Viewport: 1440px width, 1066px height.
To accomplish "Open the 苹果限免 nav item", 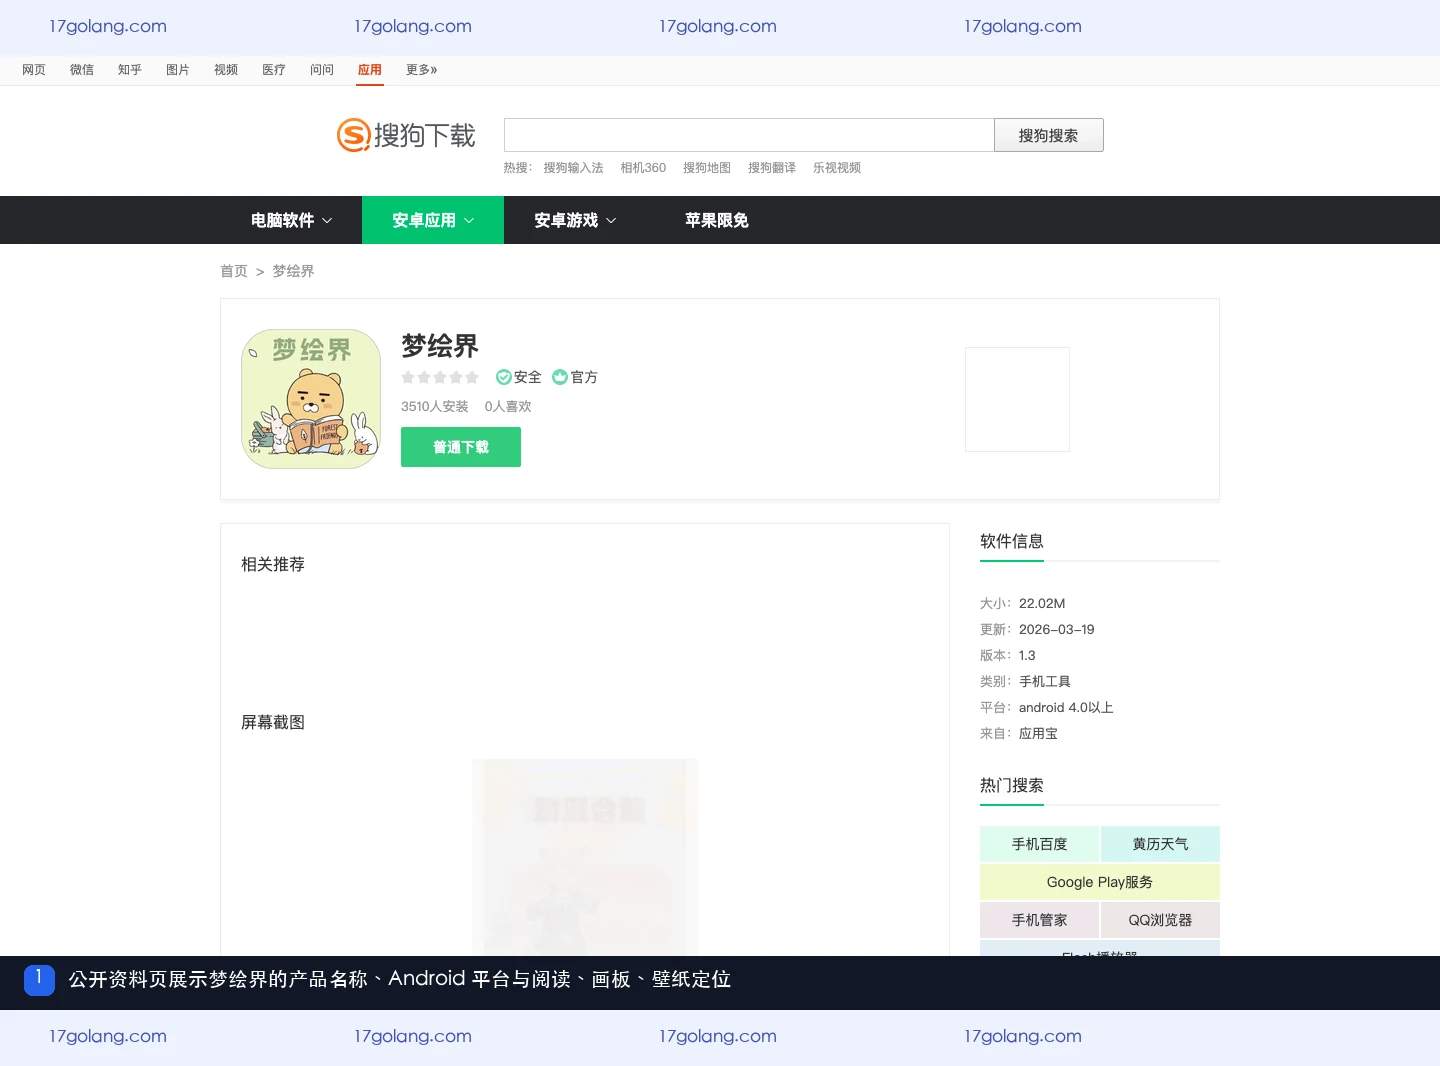I will pos(717,220).
